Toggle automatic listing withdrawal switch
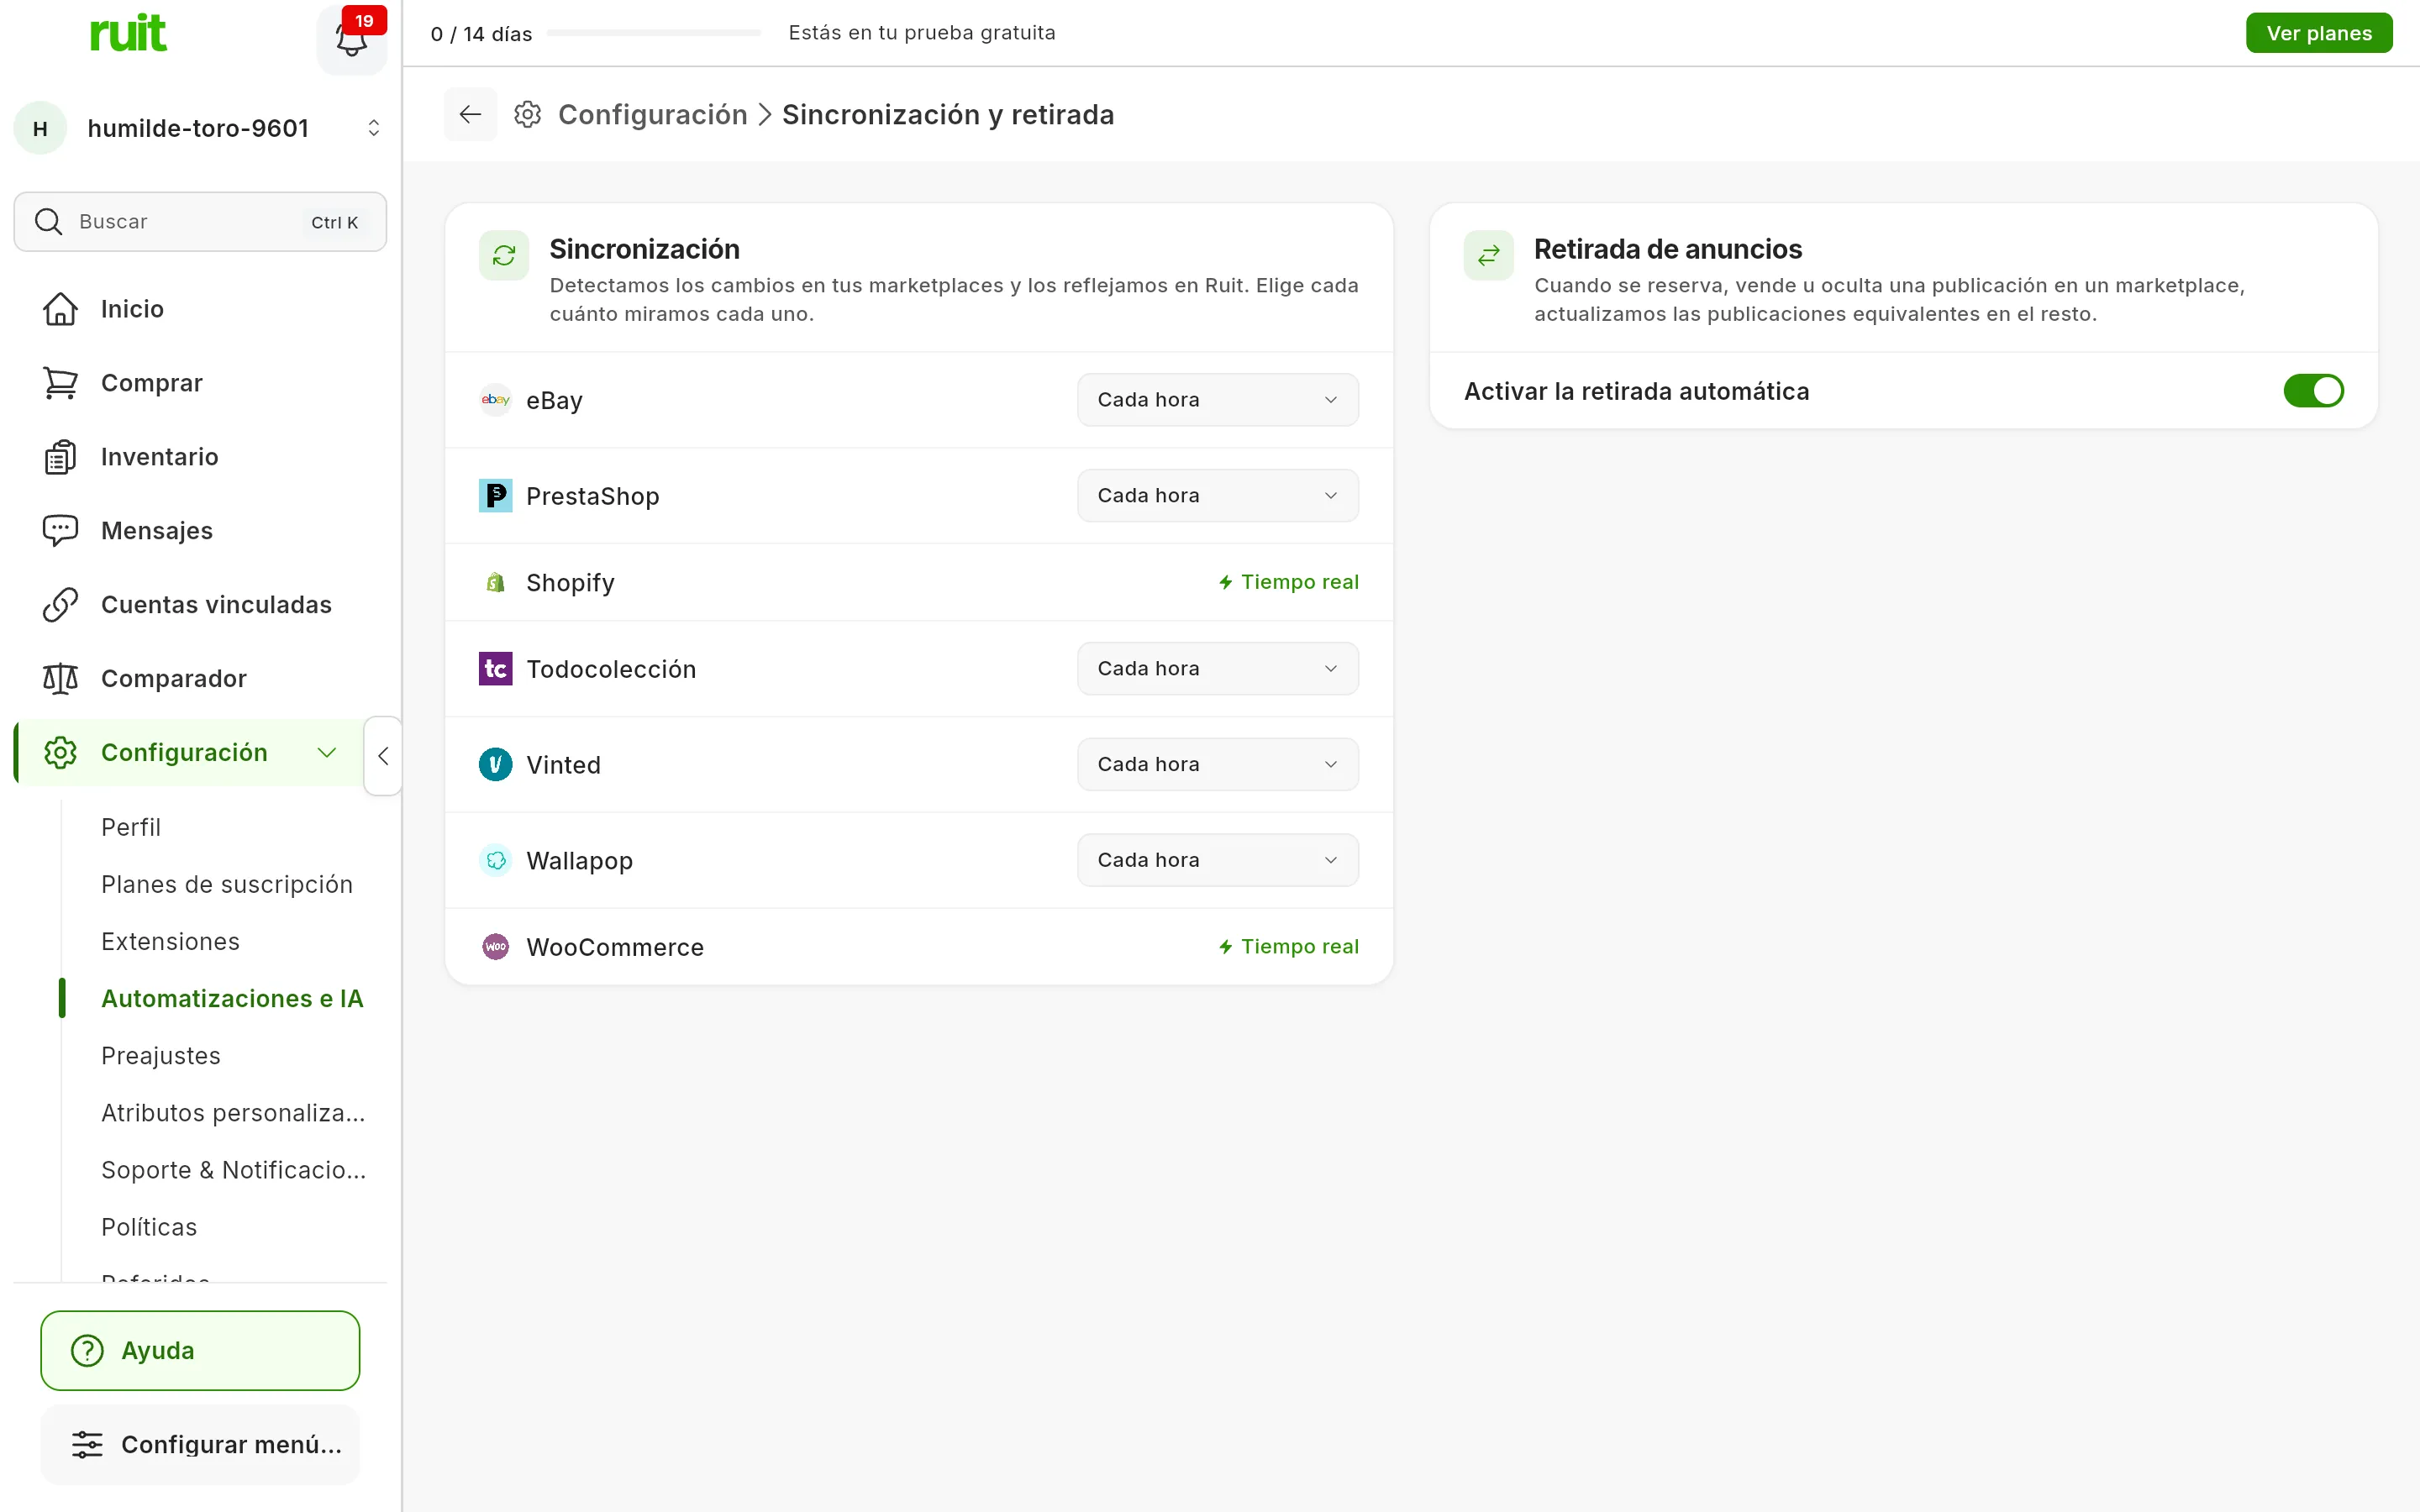This screenshot has width=2420, height=1512. click(x=2313, y=391)
